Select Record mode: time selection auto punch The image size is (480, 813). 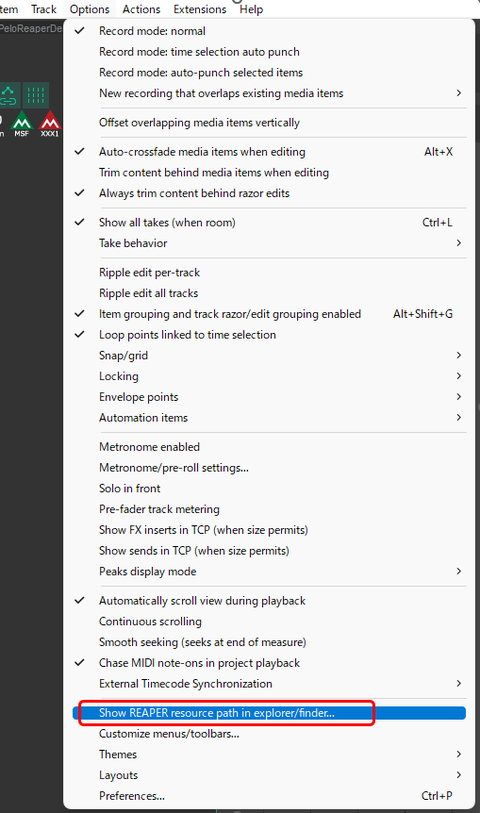[269, 52]
